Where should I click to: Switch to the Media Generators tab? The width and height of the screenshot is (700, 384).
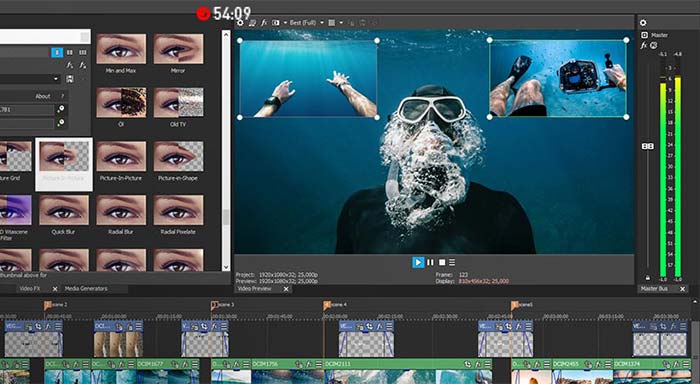(x=86, y=289)
